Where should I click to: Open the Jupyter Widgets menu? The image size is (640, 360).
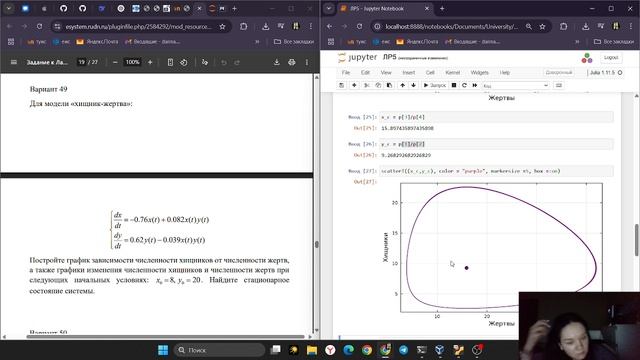point(480,72)
